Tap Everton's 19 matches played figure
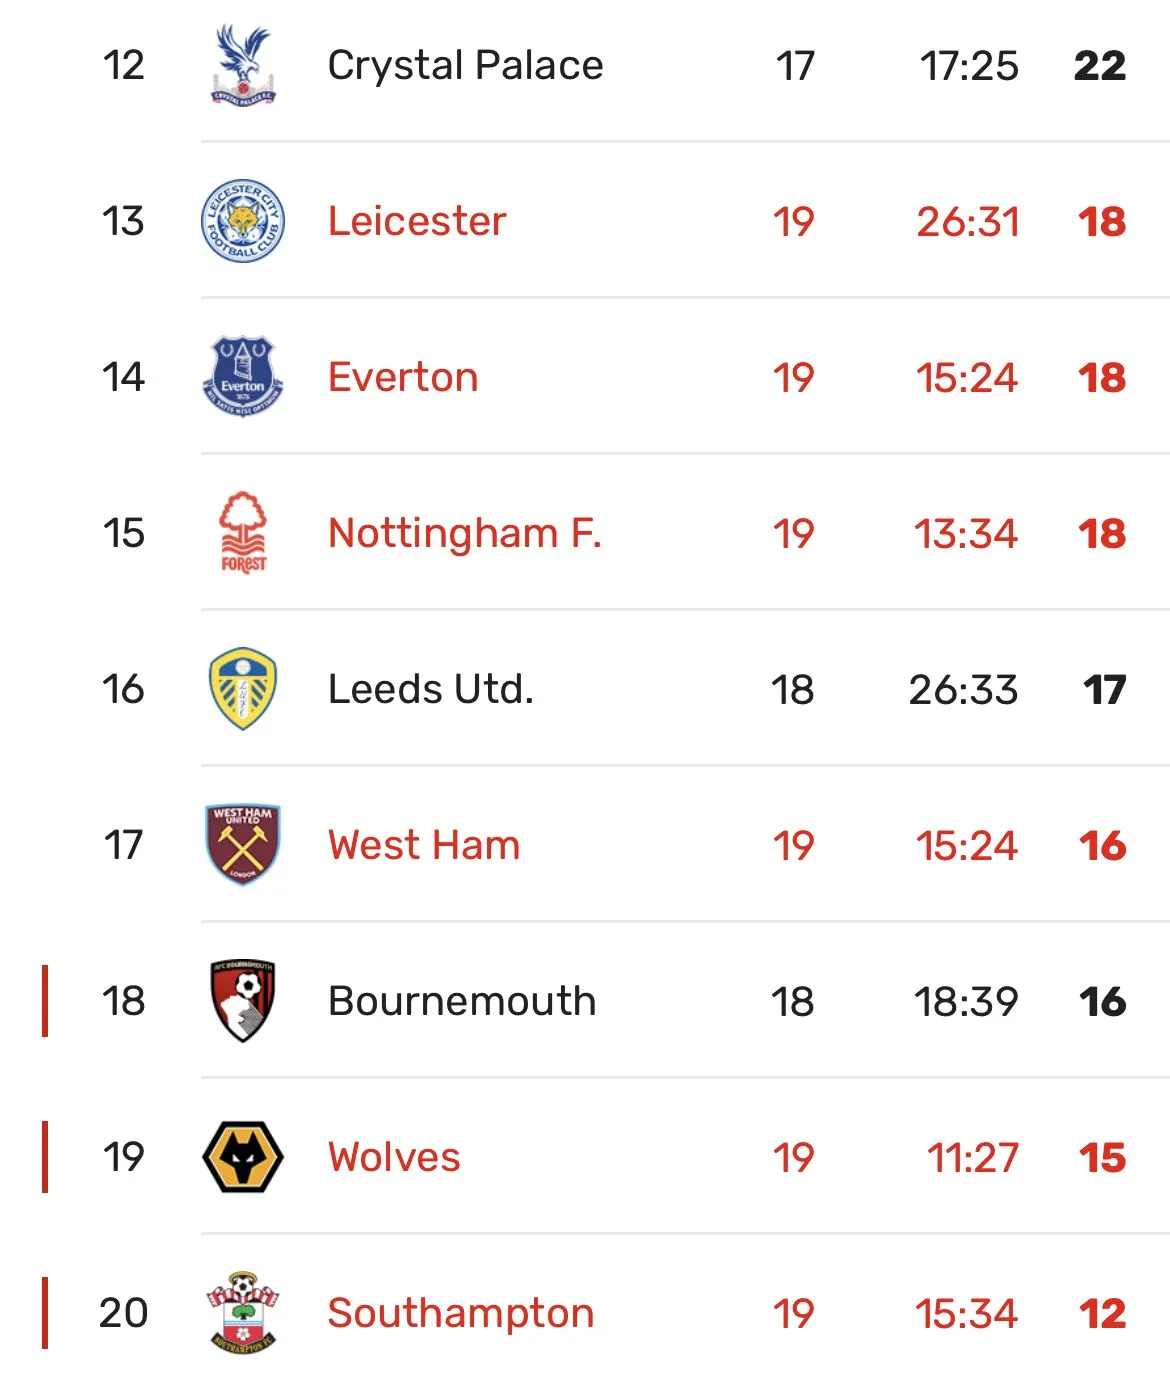1170x1382 pixels. [794, 378]
